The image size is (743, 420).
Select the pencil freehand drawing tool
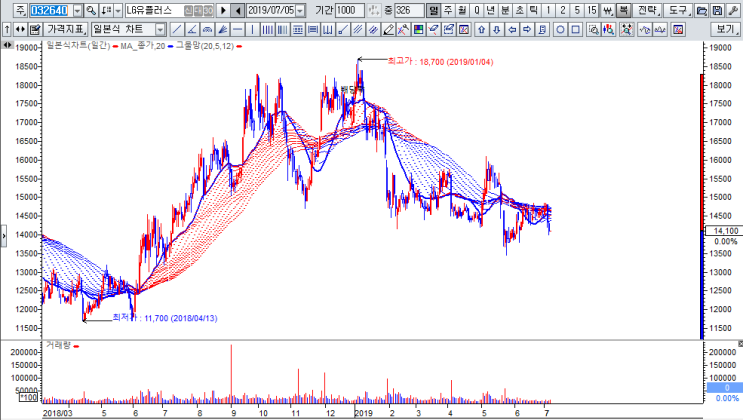(388, 30)
